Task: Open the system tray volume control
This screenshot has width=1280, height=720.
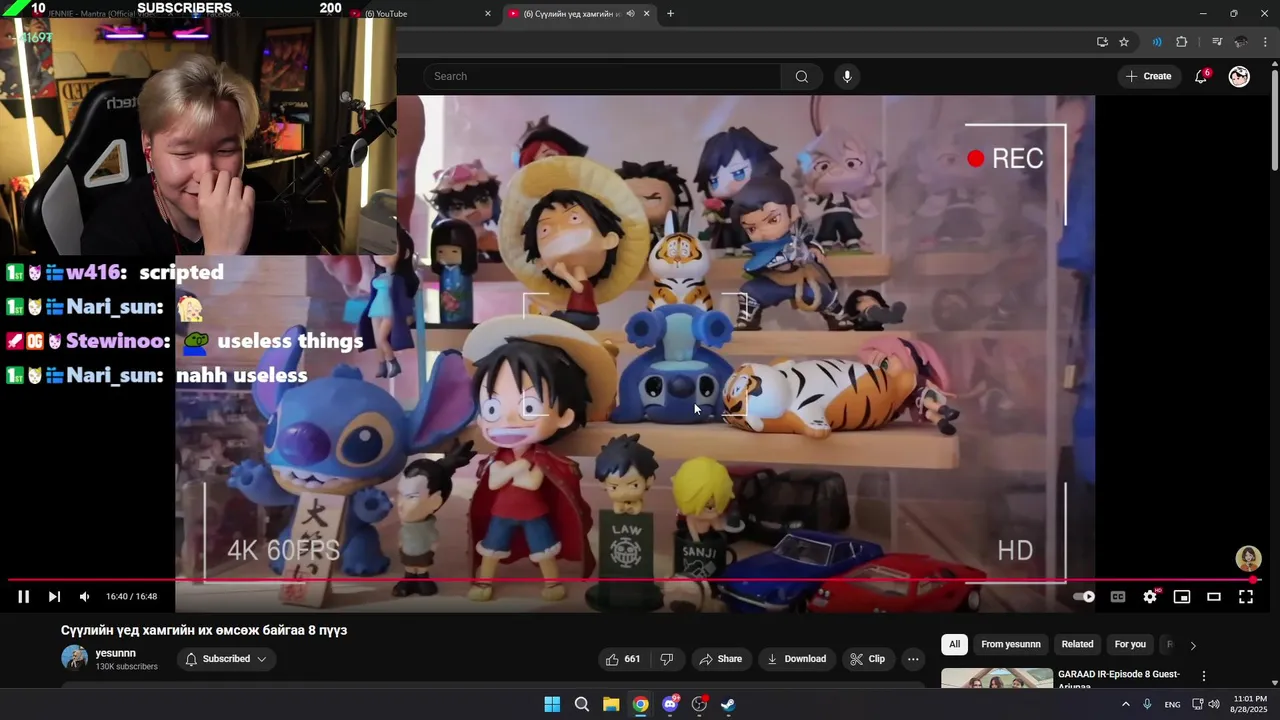Action: pyautogui.click(x=1214, y=704)
